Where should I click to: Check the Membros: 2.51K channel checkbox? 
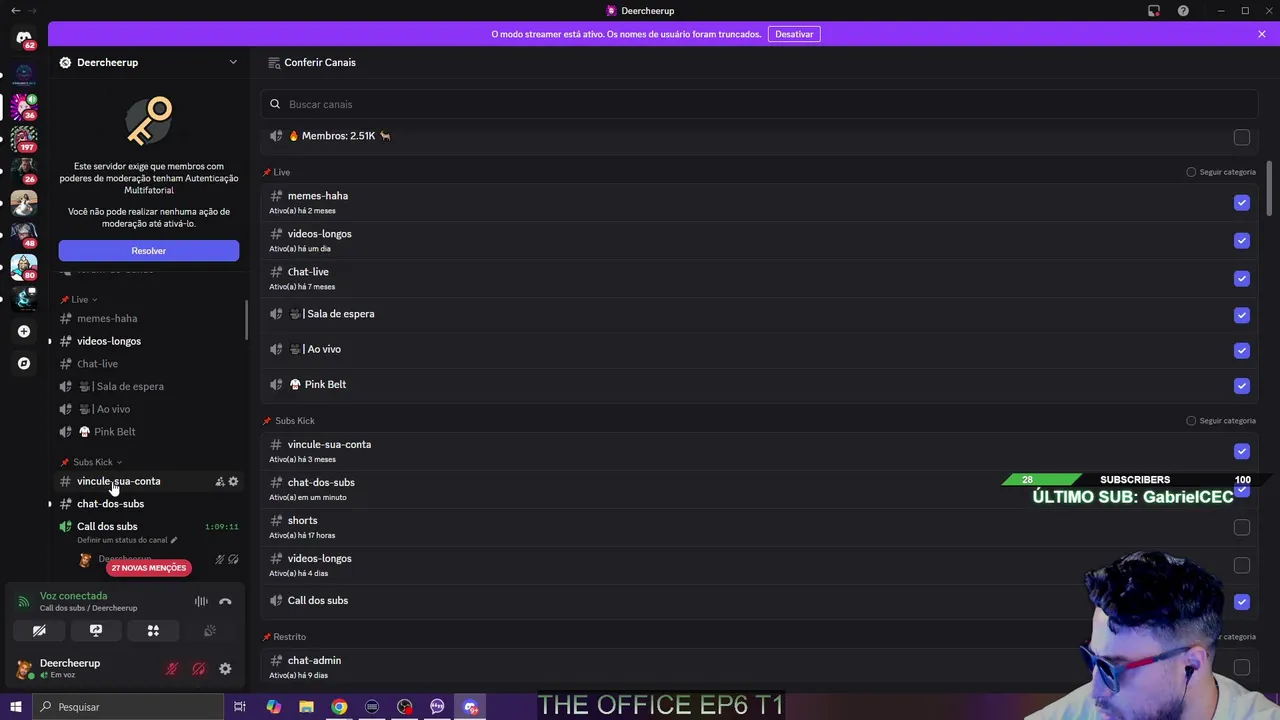pos(1242,137)
